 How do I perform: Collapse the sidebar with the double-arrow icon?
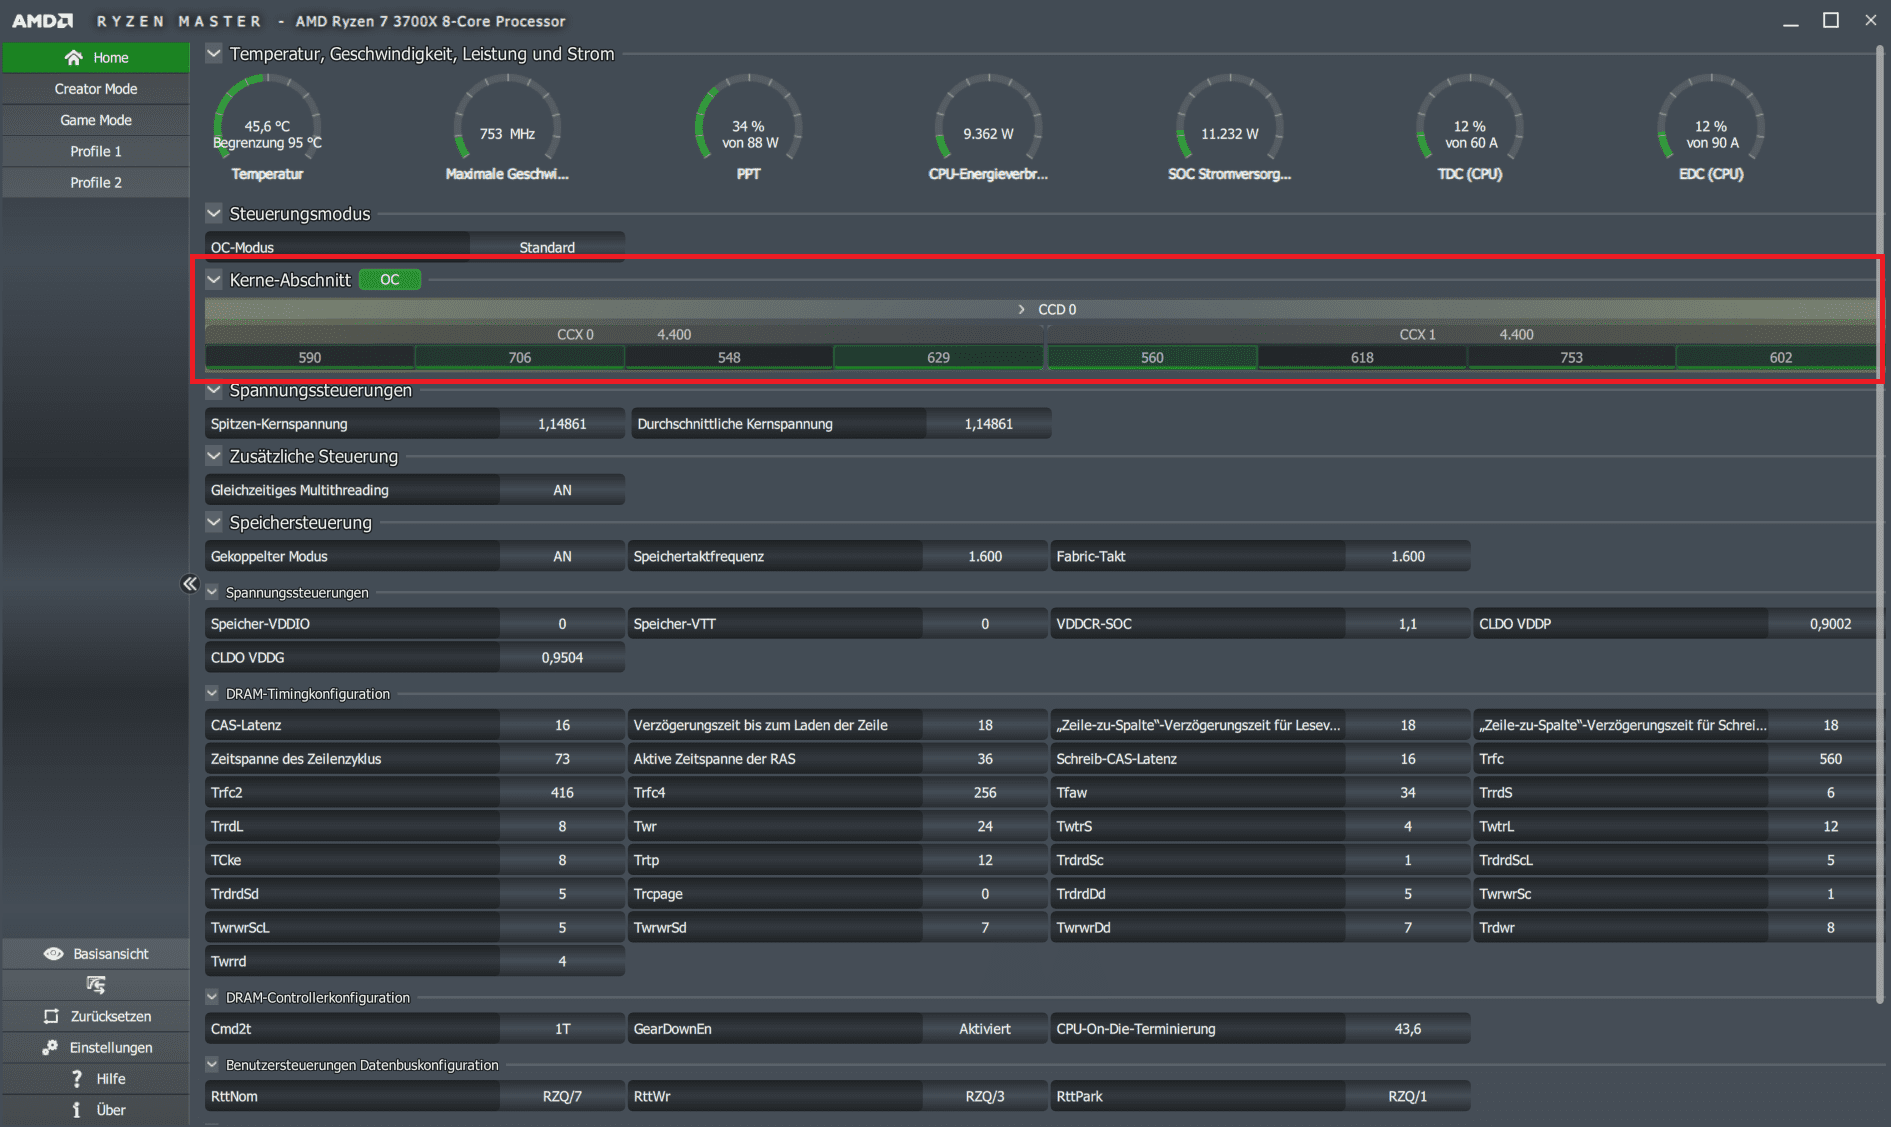[190, 583]
